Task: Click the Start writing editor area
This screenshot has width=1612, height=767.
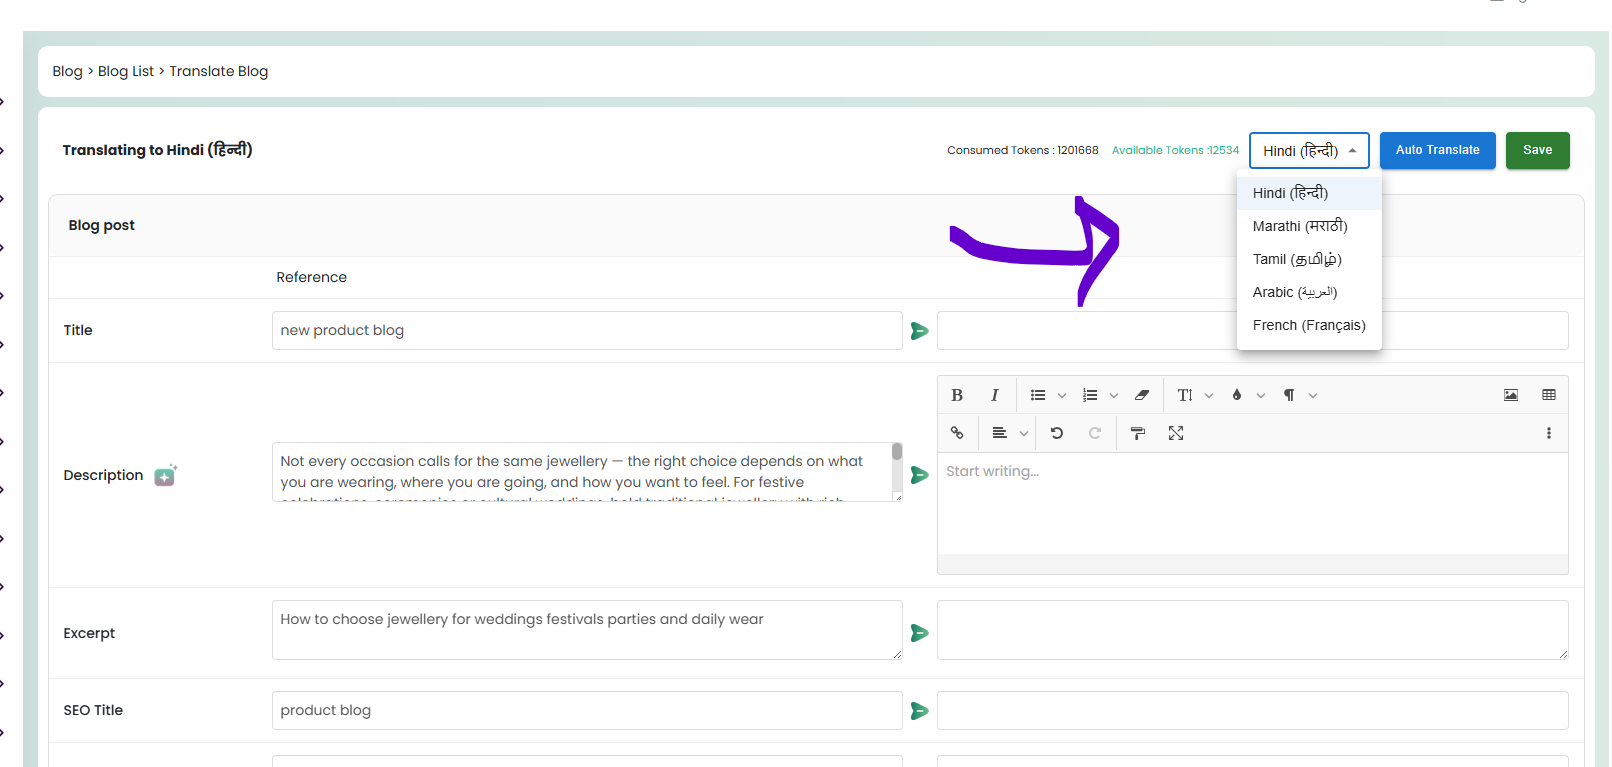Action: 1252,504
